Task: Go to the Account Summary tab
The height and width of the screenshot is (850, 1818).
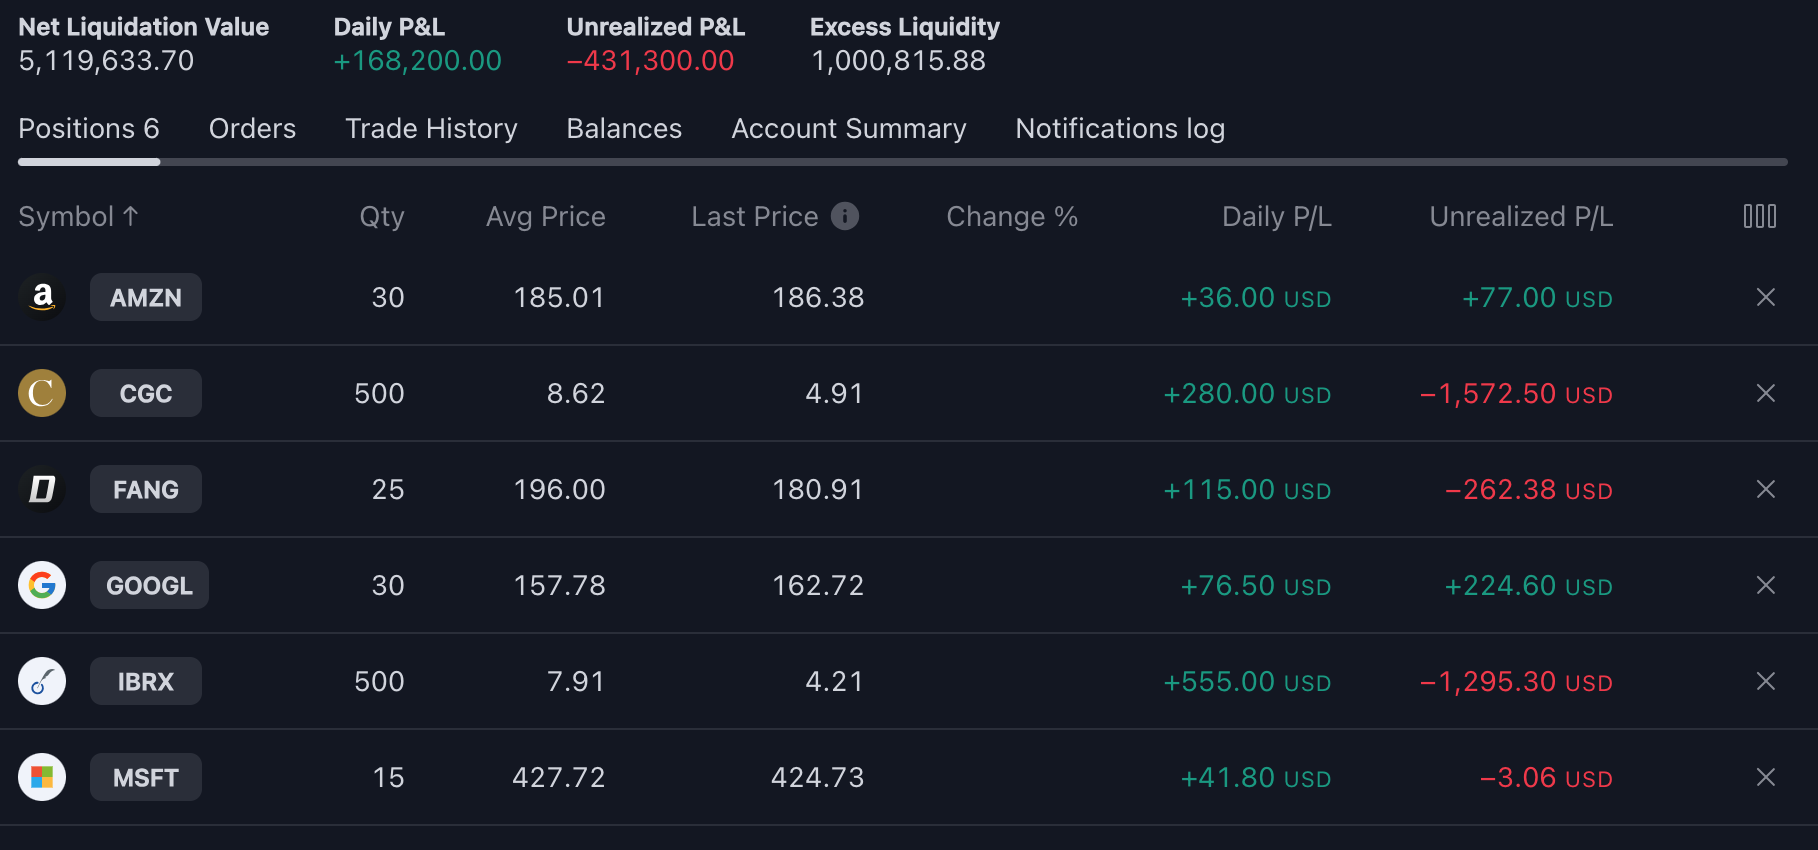Action: pos(848,129)
